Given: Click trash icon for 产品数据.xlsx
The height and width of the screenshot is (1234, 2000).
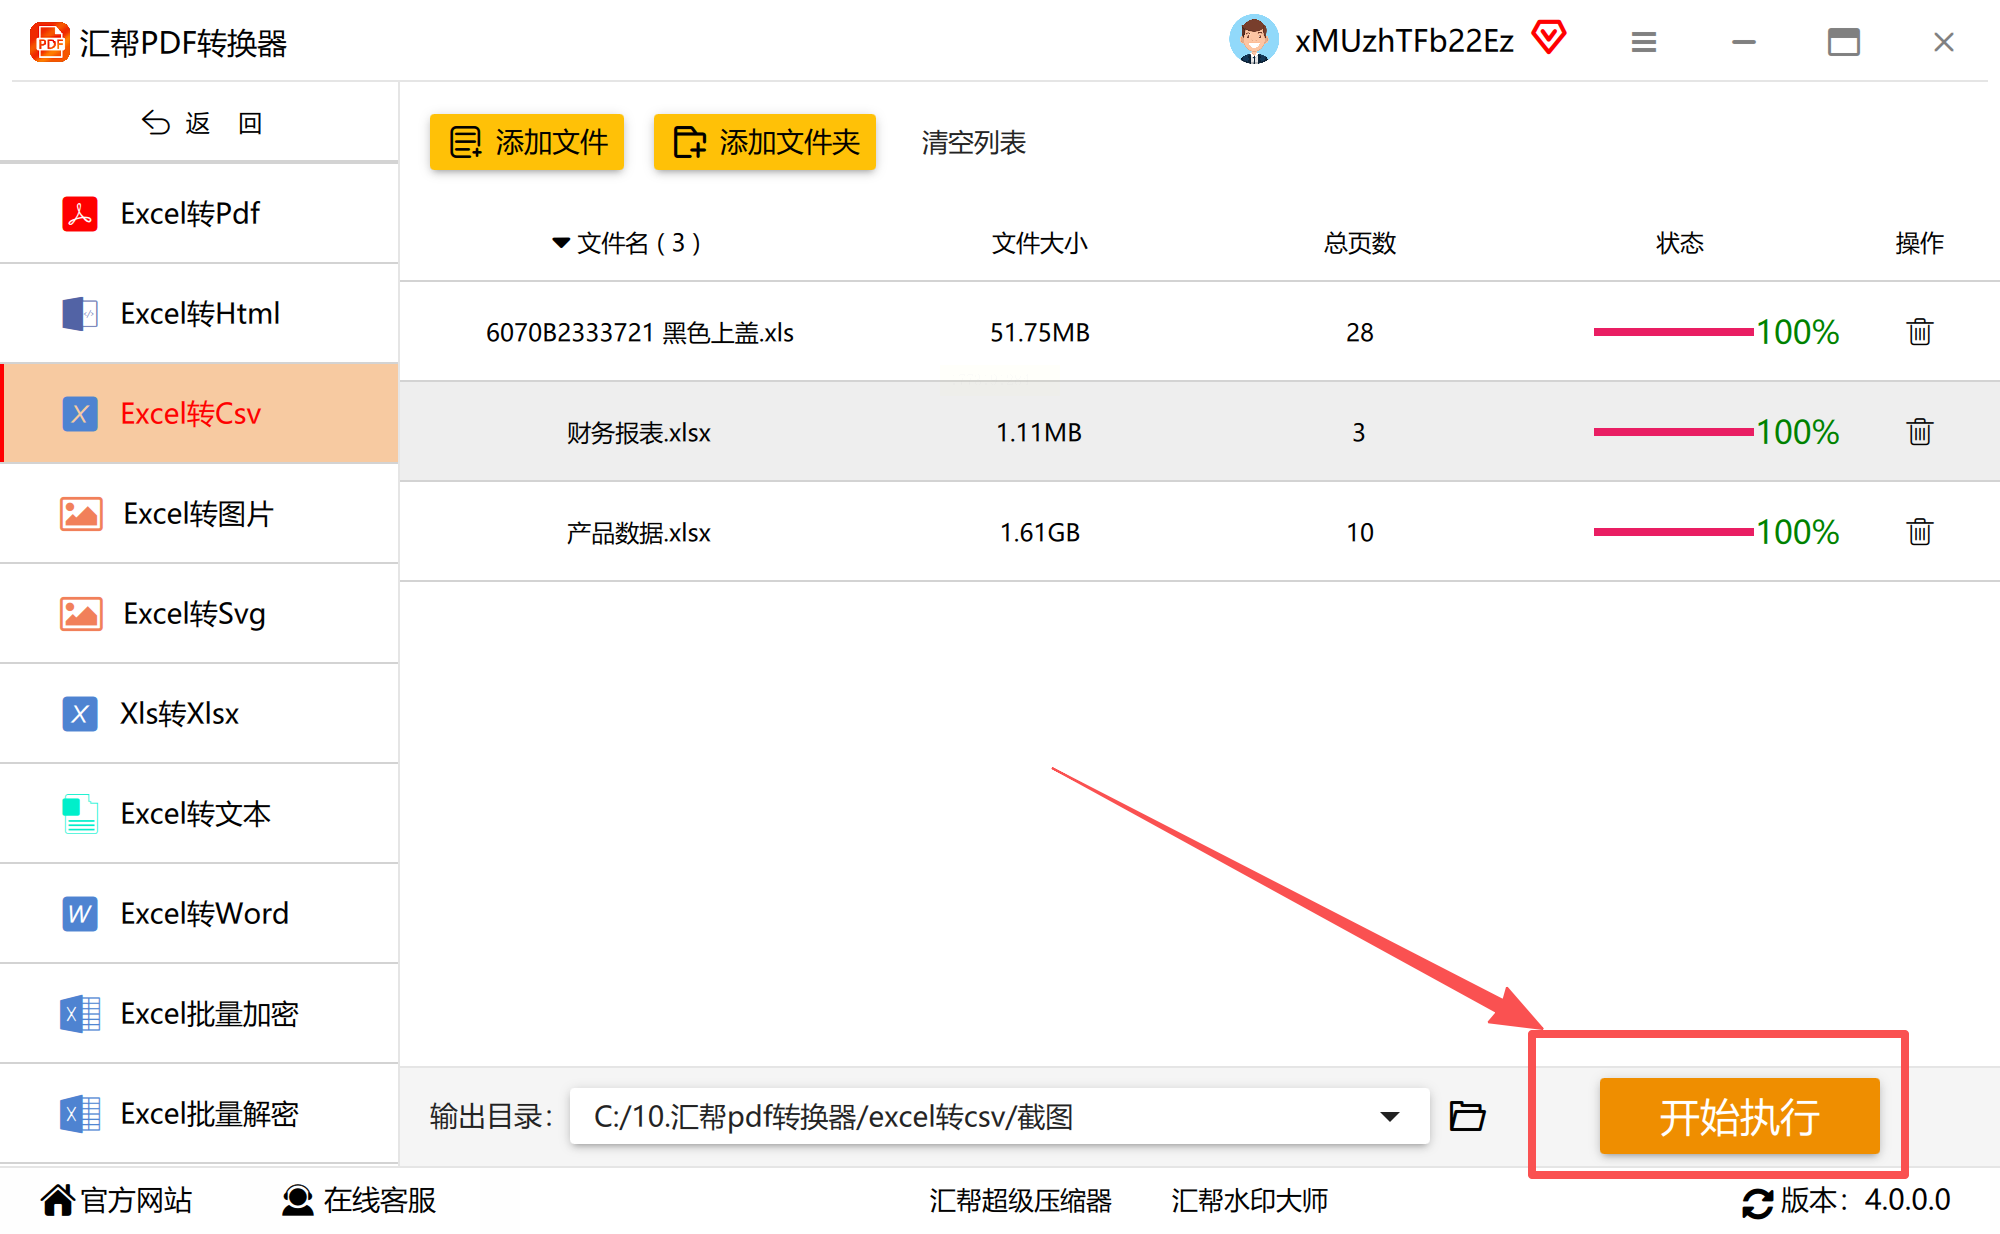Looking at the screenshot, I should 1919,532.
